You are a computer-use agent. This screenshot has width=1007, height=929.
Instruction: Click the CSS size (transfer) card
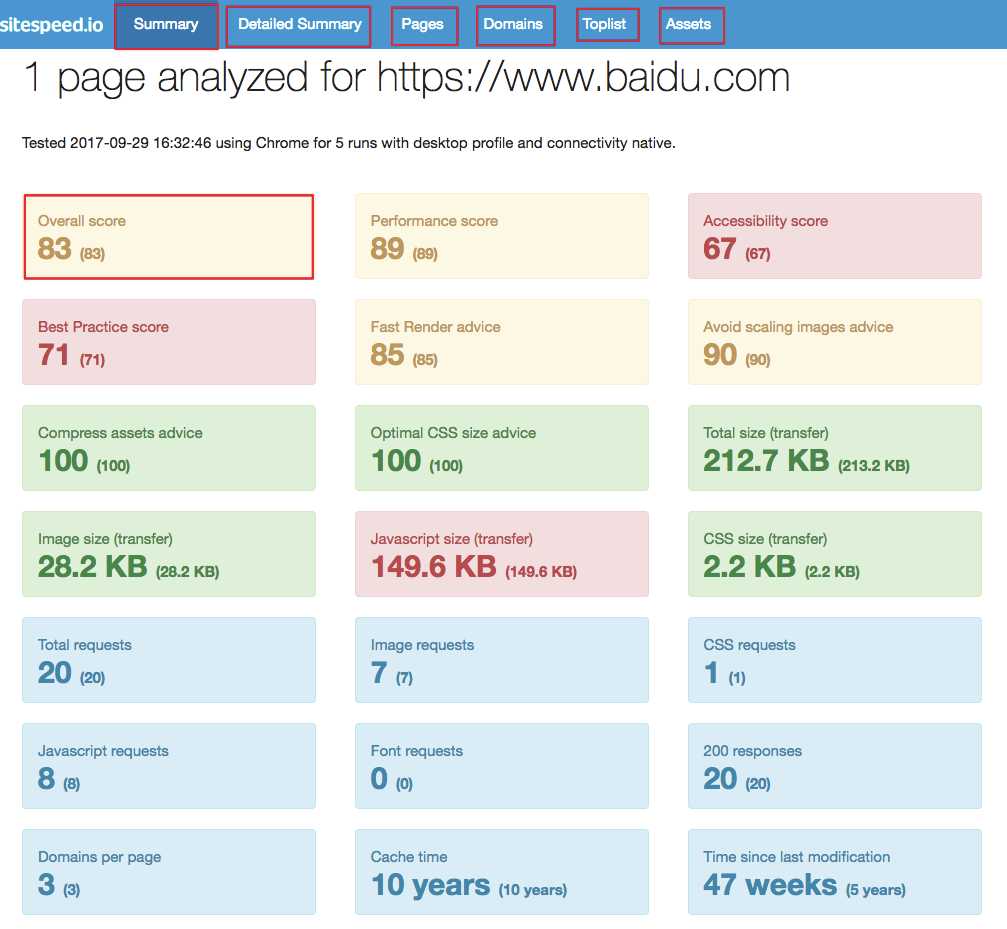834,554
